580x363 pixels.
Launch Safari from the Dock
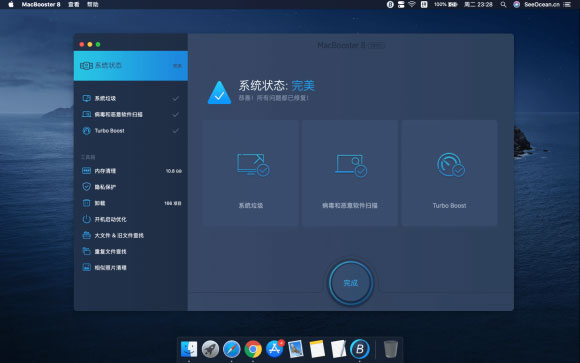click(232, 349)
